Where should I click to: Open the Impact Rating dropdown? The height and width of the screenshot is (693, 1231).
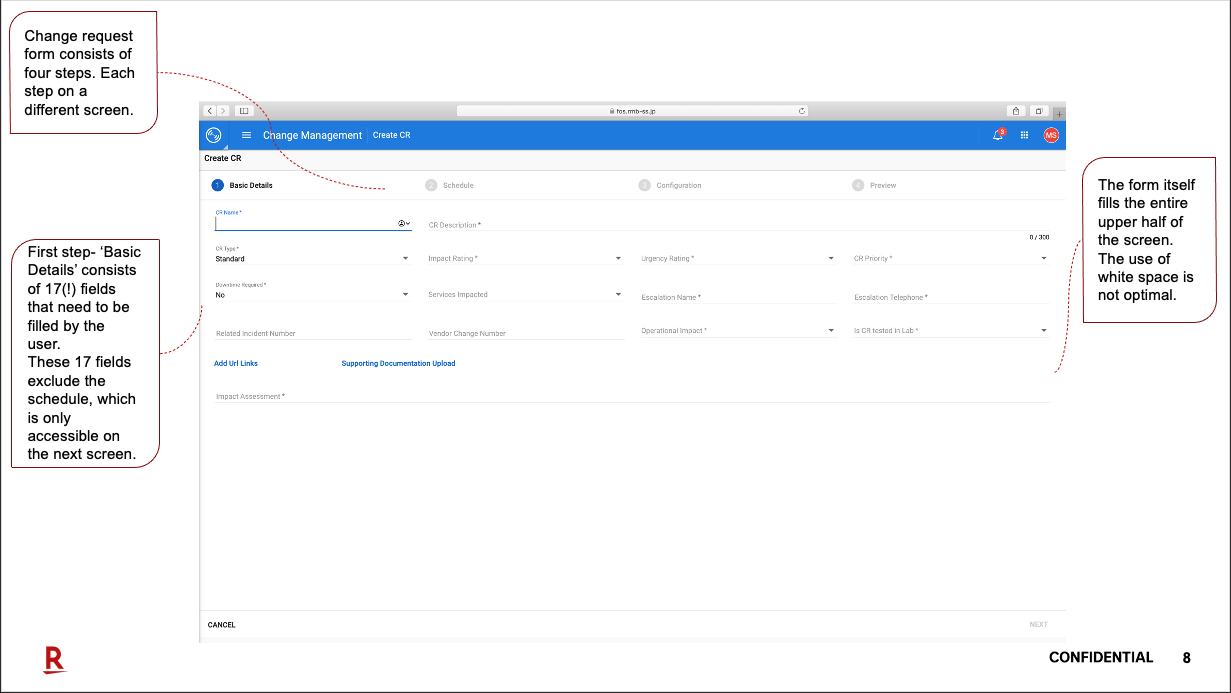[x=526, y=258]
